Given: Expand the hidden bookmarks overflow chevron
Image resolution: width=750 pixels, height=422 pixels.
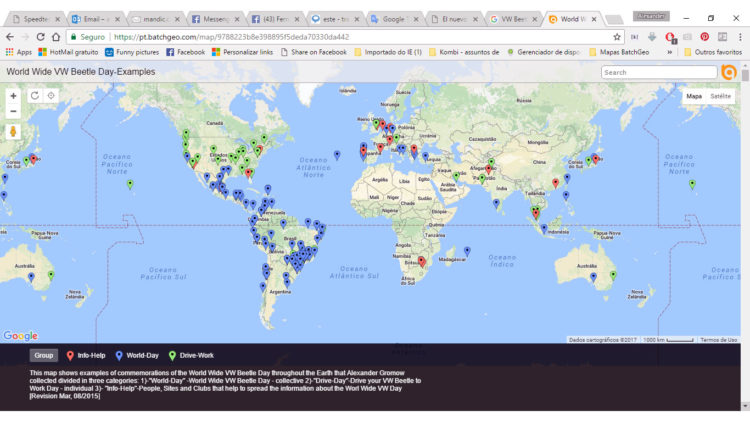Looking at the screenshot, I should click(669, 52).
